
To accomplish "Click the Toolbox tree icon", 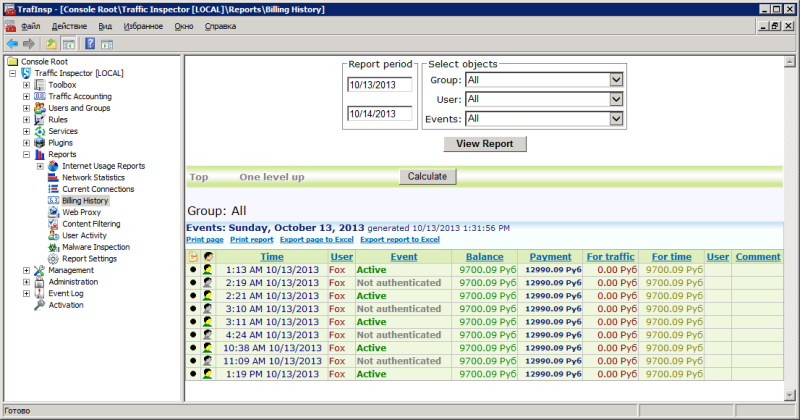I will click(x=39, y=85).
